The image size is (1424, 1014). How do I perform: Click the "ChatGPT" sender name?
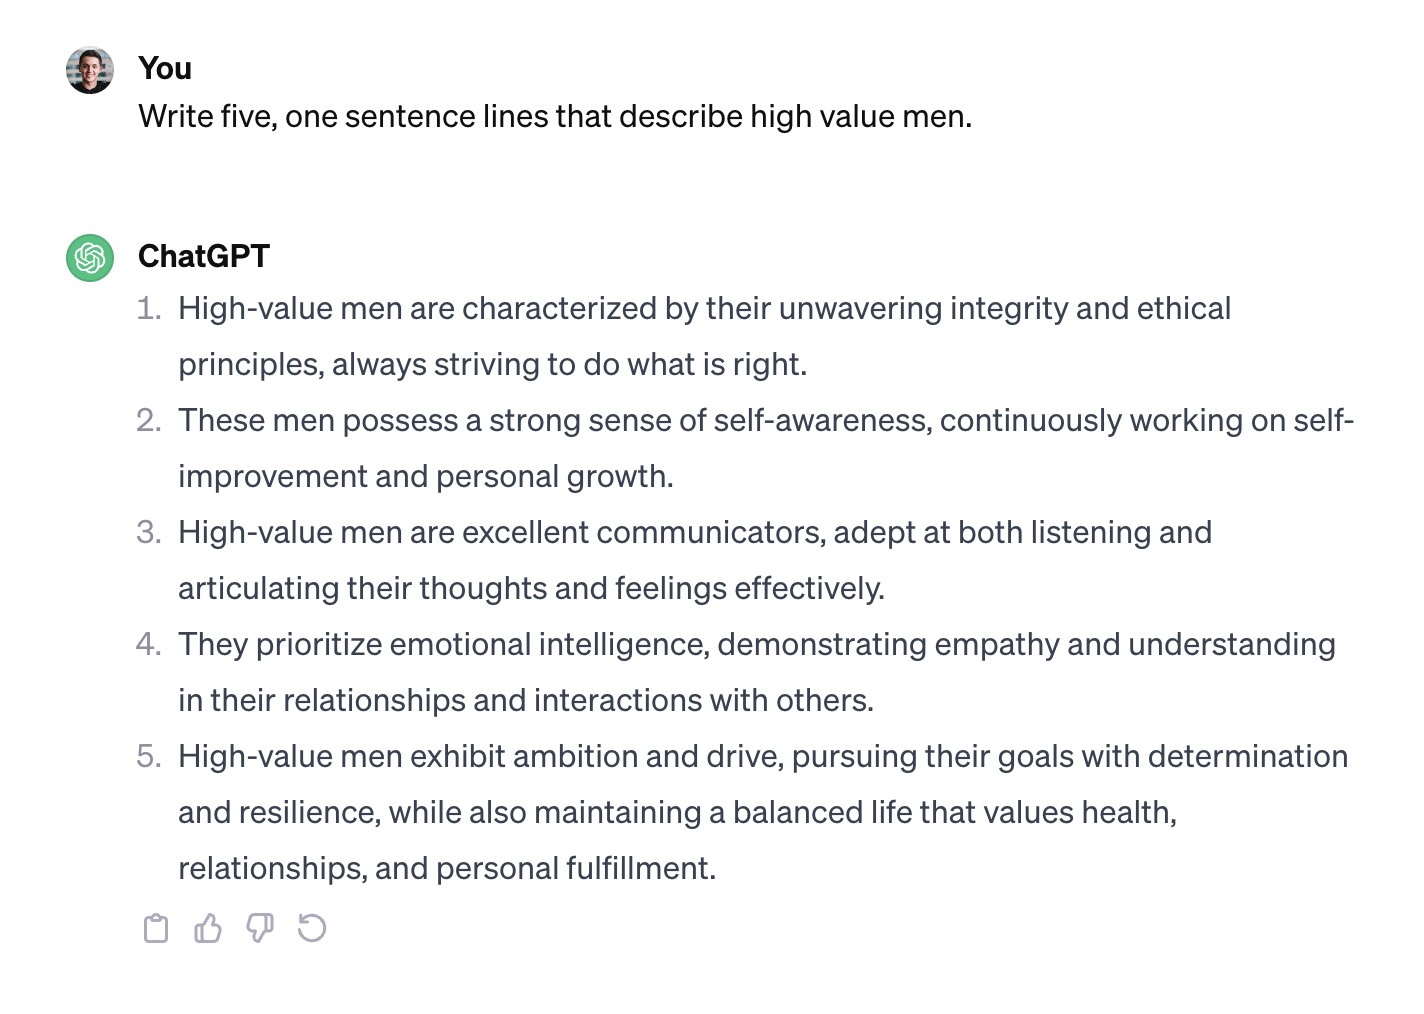(x=204, y=256)
